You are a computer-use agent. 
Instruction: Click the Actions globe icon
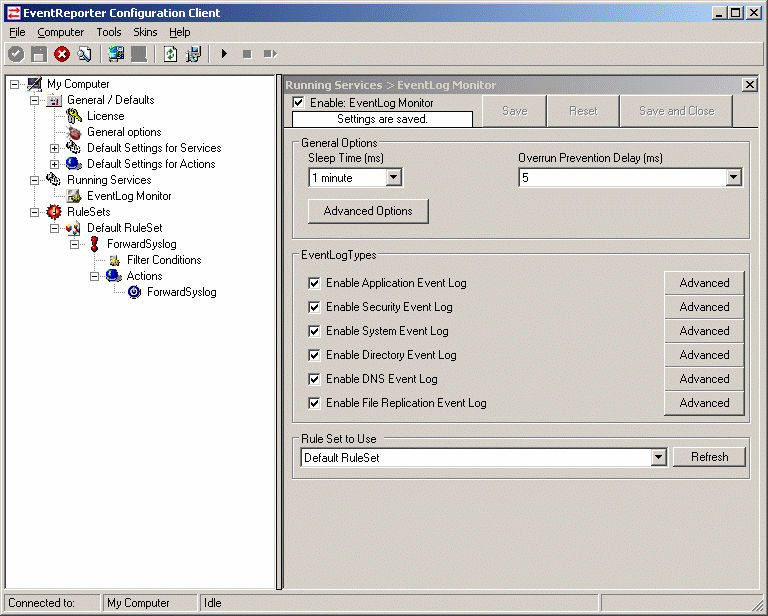point(114,276)
